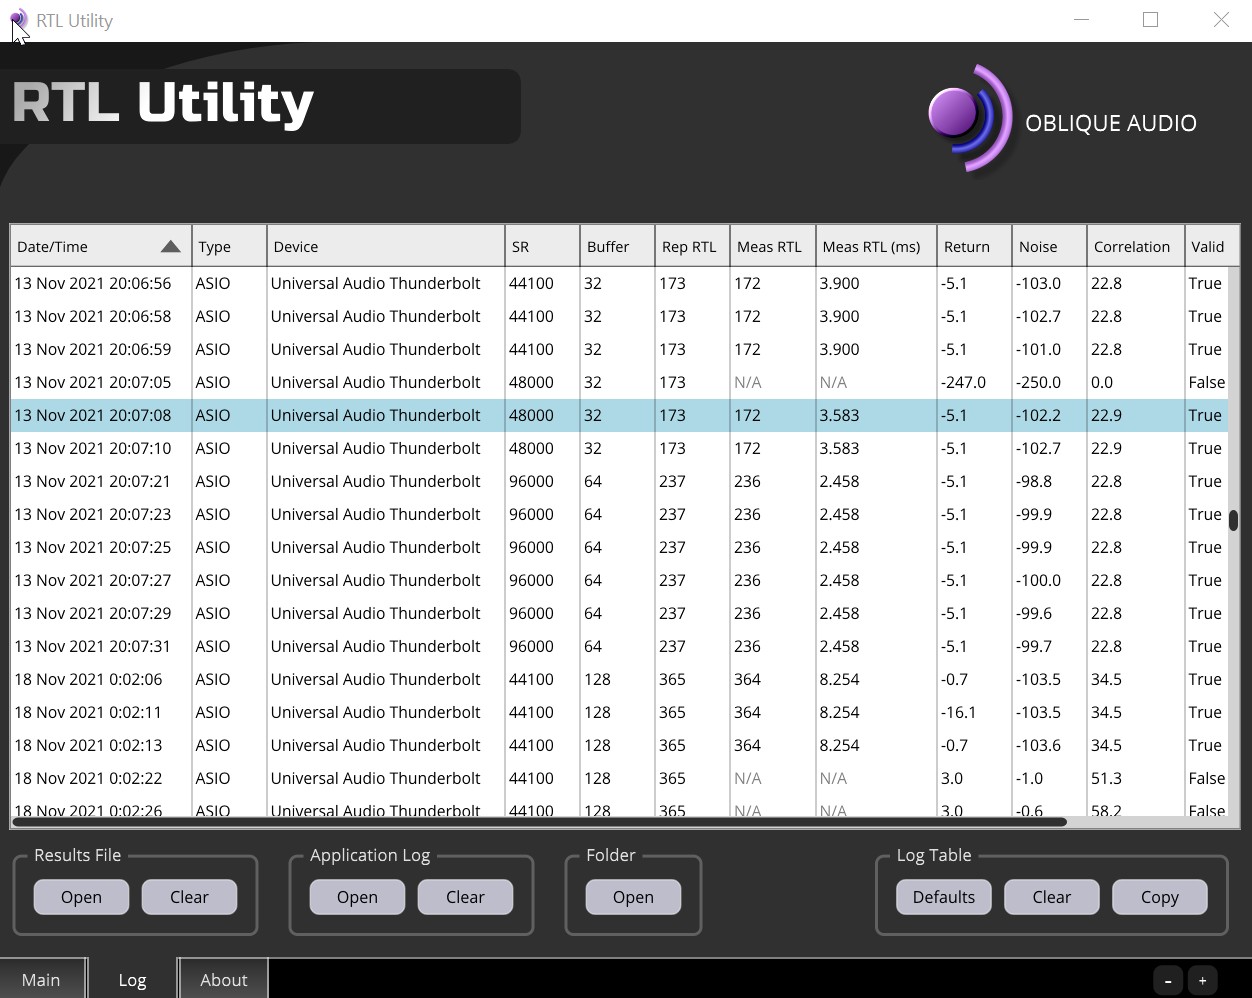Open the Results File
This screenshot has height=998, width=1252.
(x=81, y=897)
